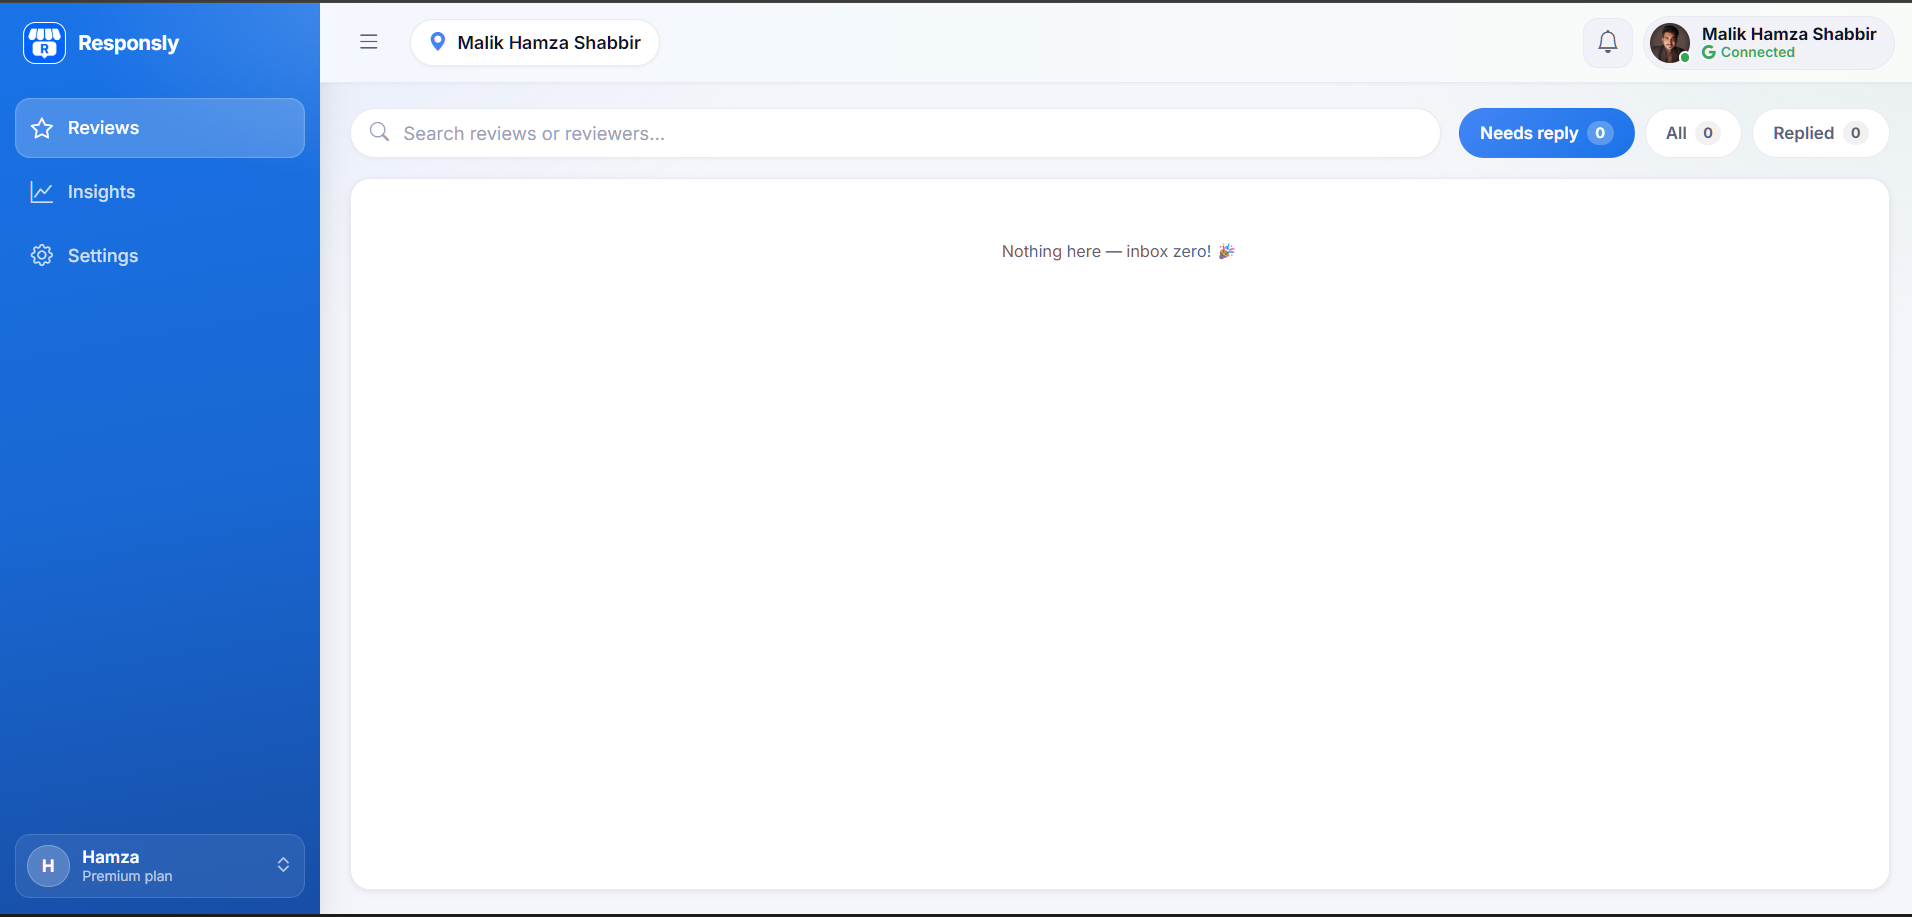The height and width of the screenshot is (917, 1912).
Task: Expand the Hamza account chevron
Action: tap(283, 865)
